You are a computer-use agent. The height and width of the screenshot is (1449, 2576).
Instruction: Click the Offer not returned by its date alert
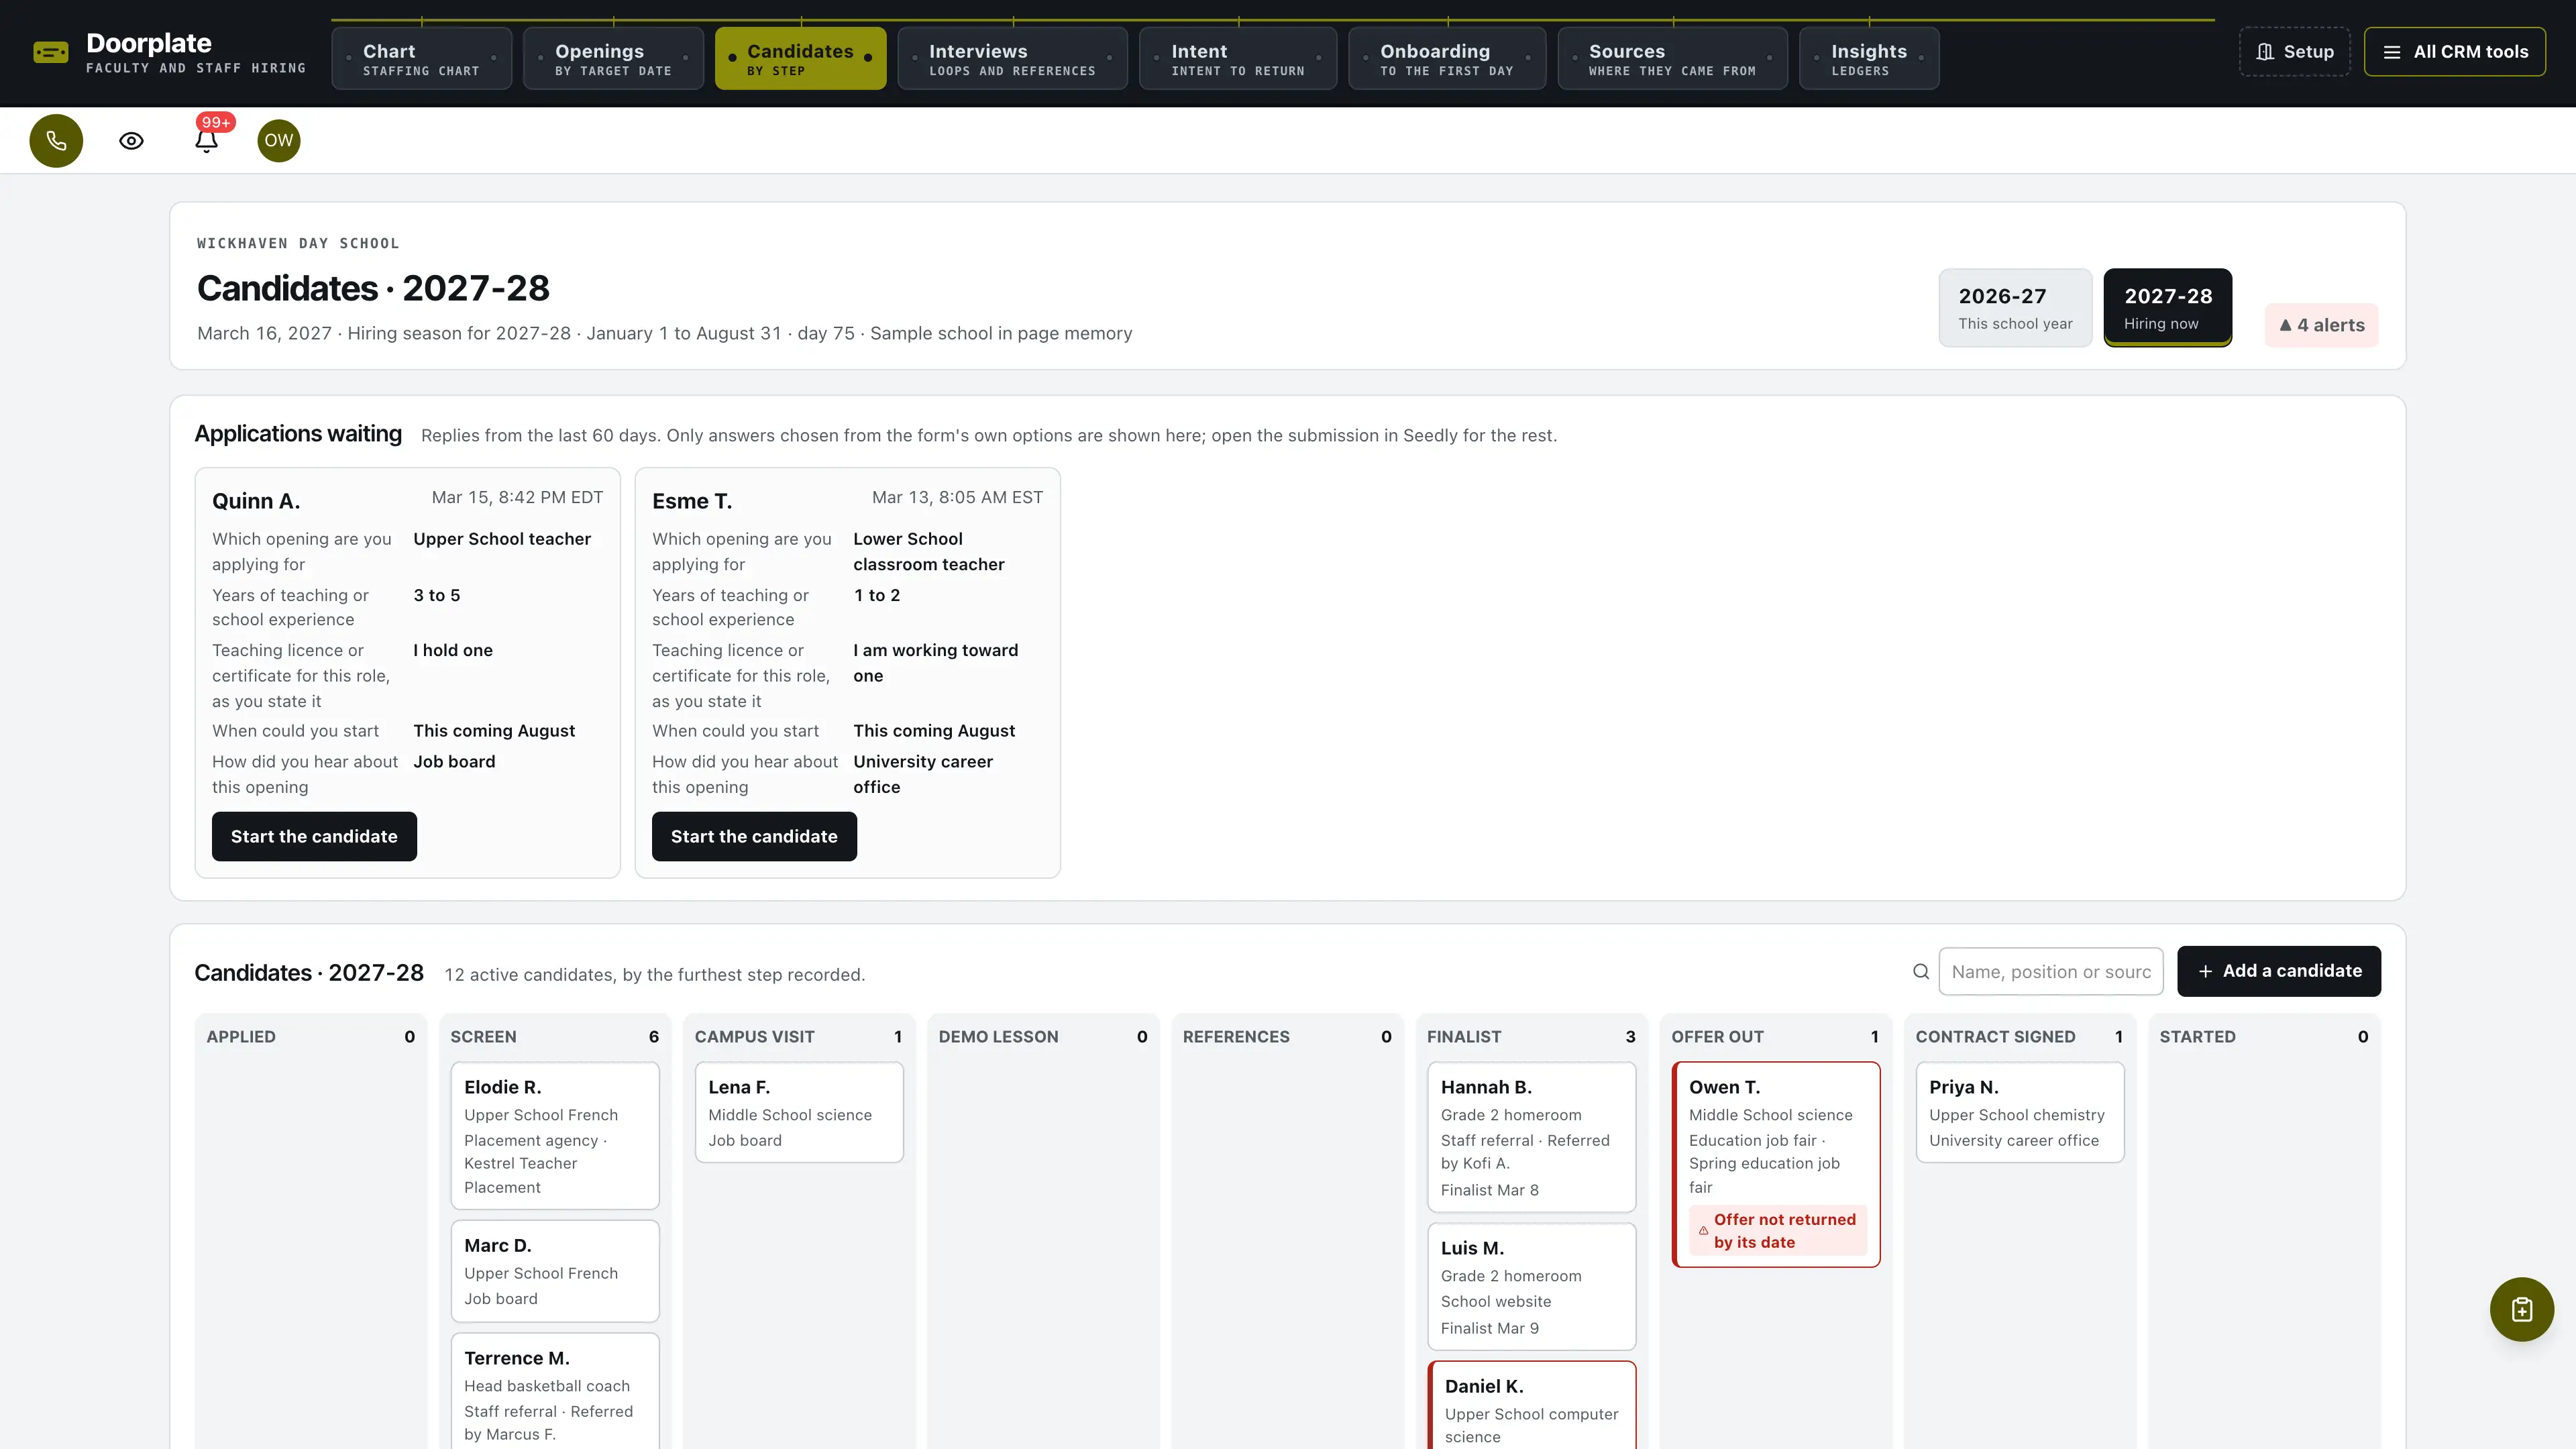(x=1778, y=1231)
